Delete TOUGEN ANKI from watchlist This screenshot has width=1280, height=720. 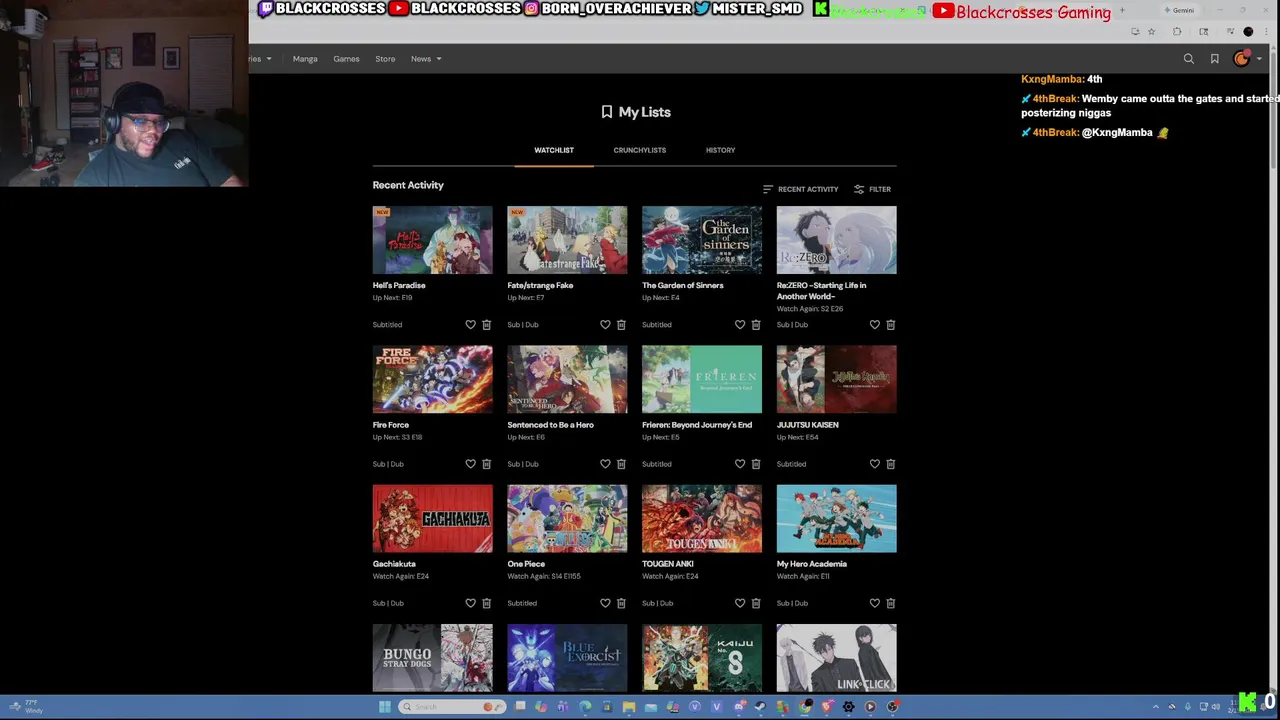756,603
